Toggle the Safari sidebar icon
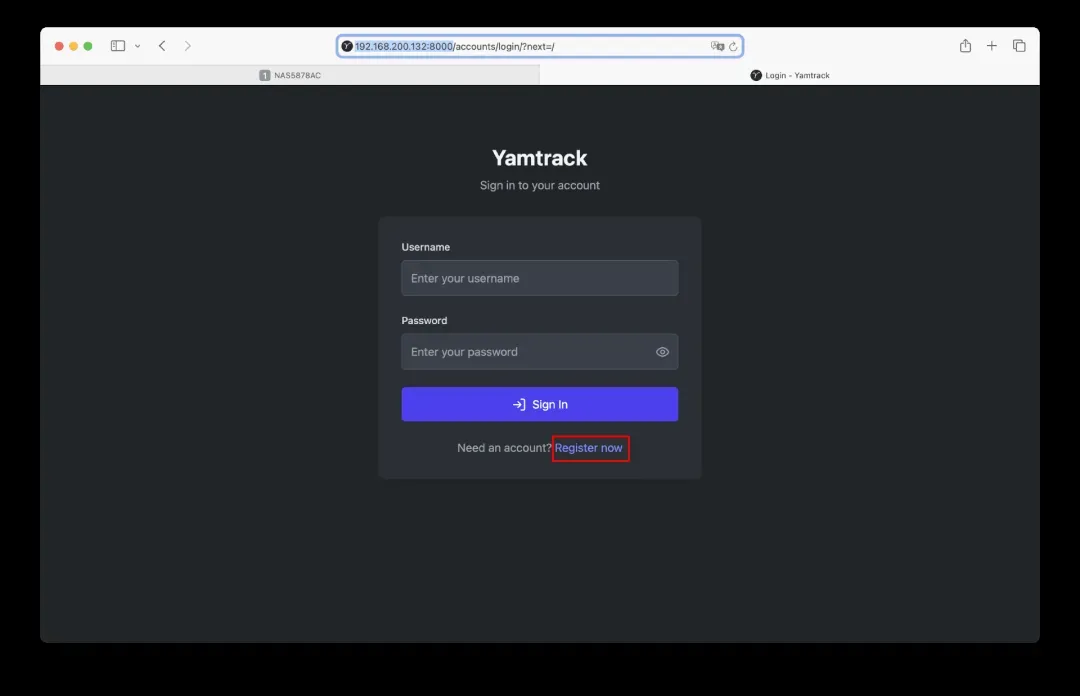The width and height of the screenshot is (1080, 696). [117, 46]
